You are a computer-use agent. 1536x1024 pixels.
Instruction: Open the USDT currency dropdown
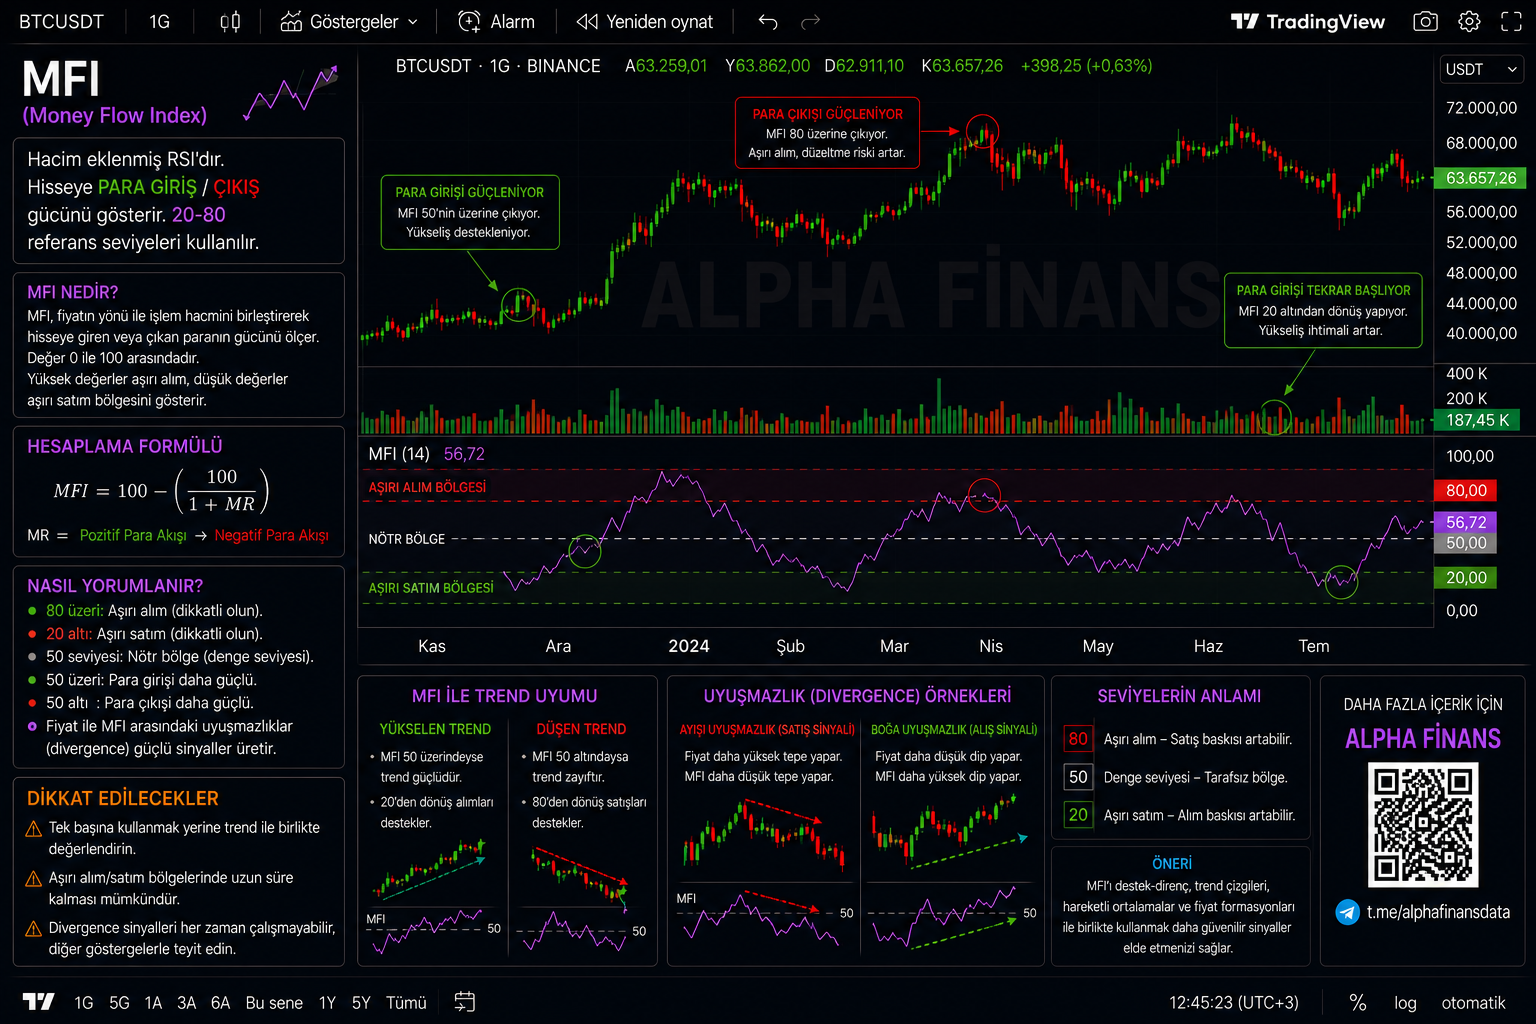tap(1482, 69)
